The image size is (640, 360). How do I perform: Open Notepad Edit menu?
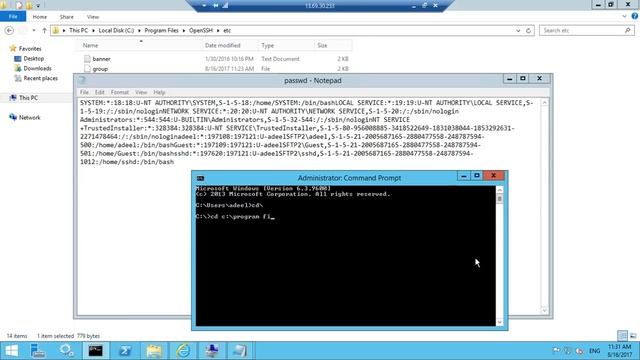click(100, 92)
